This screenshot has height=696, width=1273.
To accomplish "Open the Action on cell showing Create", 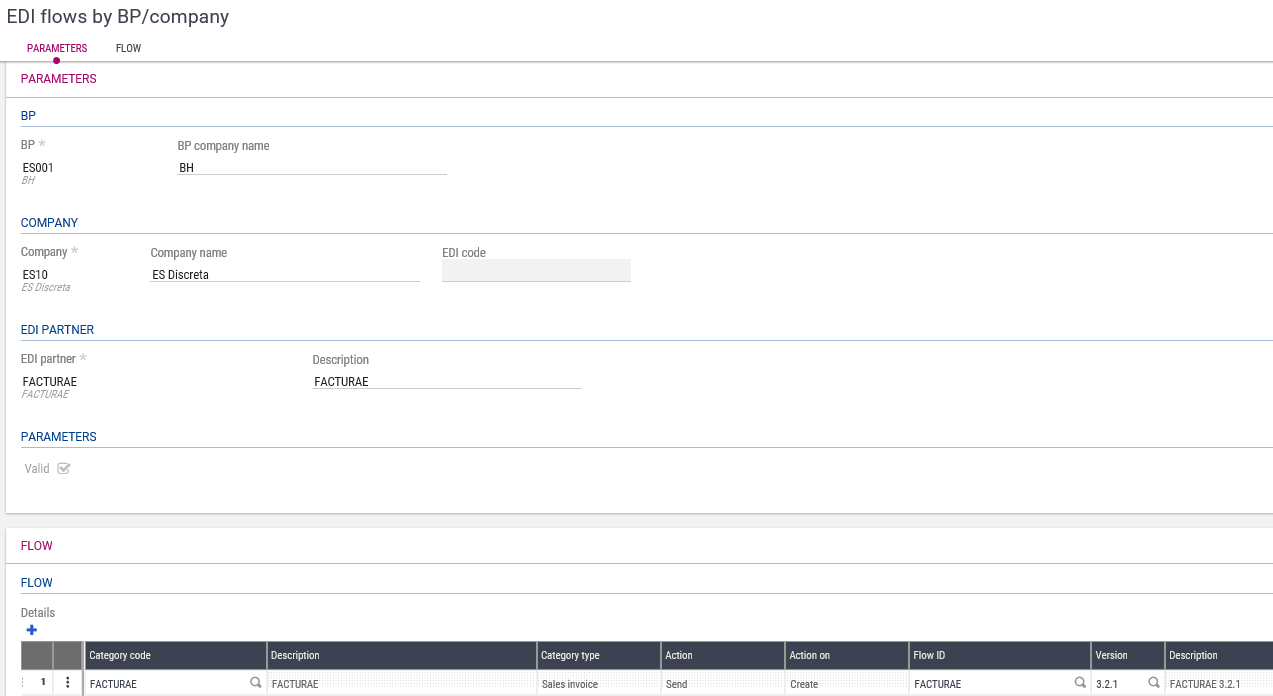I will tap(846, 684).
